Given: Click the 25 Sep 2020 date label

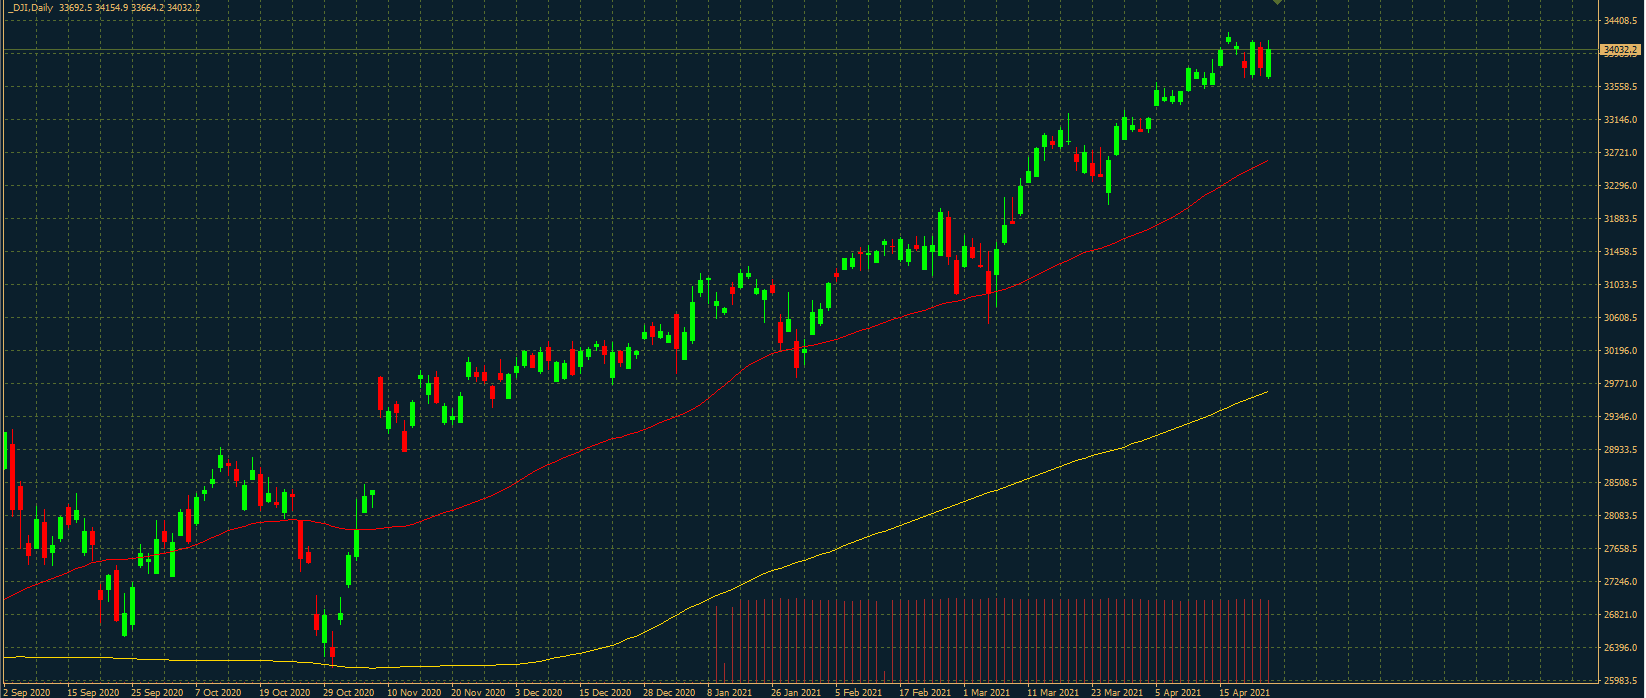Looking at the screenshot, I should [x=157, y=692].
